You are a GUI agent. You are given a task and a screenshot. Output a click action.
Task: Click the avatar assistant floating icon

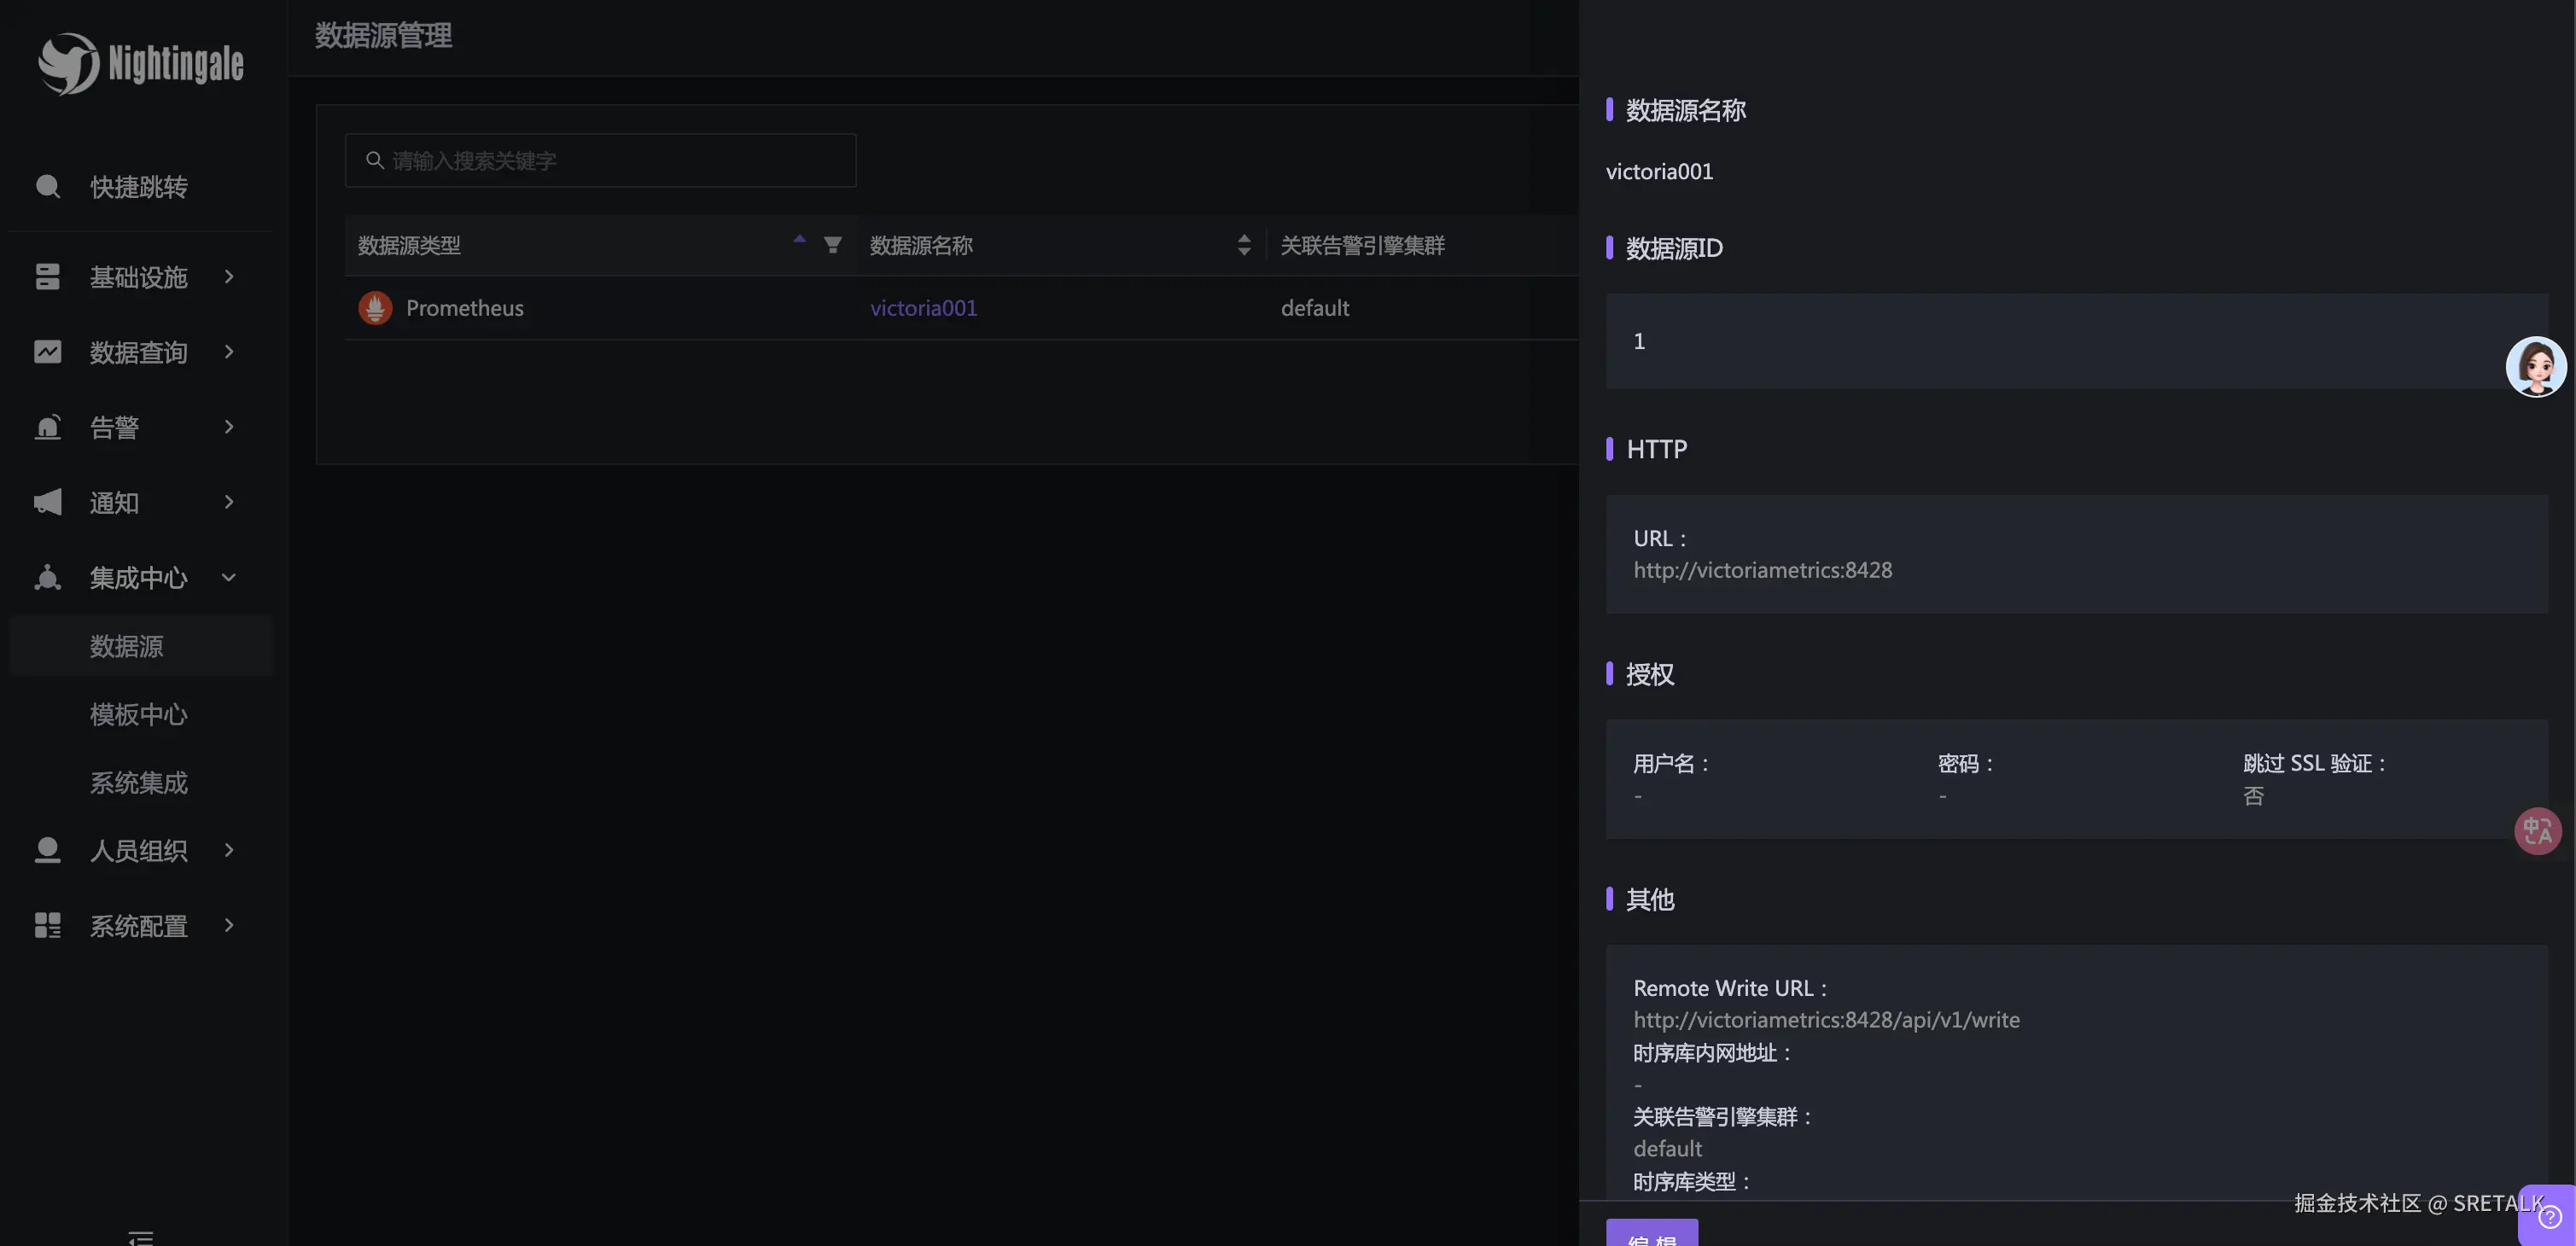[2535, 366]
